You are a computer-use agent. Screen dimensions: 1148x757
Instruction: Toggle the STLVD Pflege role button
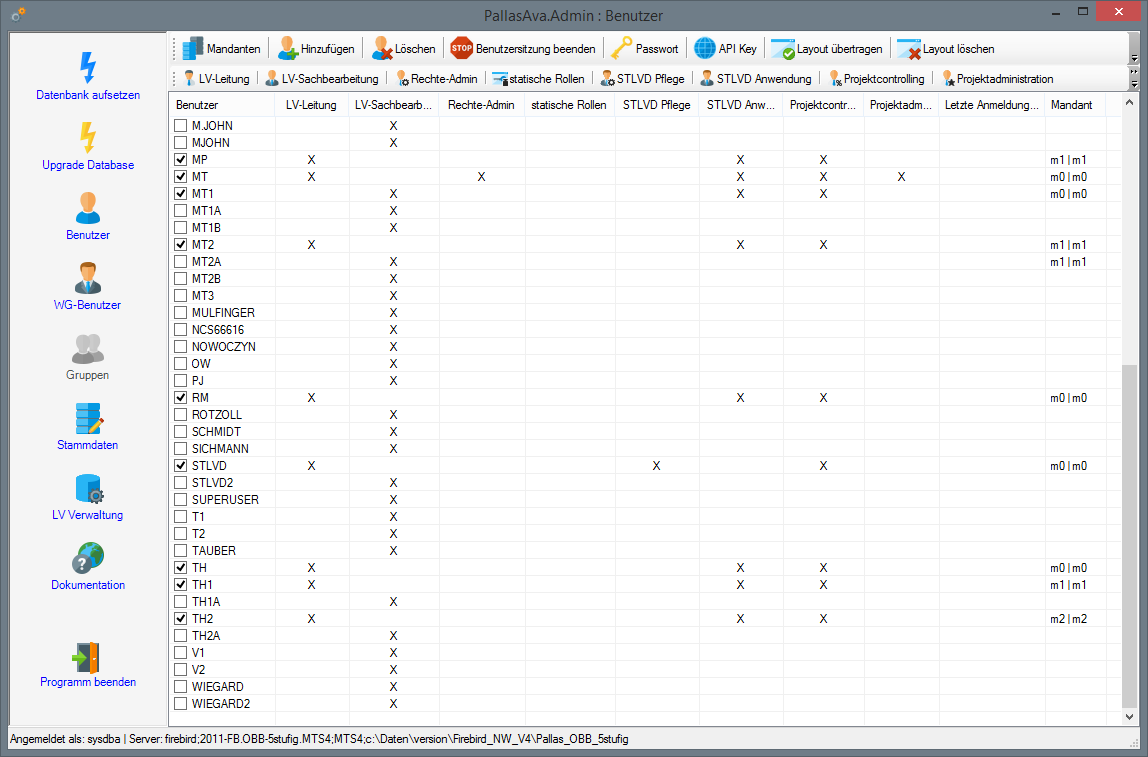[642, 78]
